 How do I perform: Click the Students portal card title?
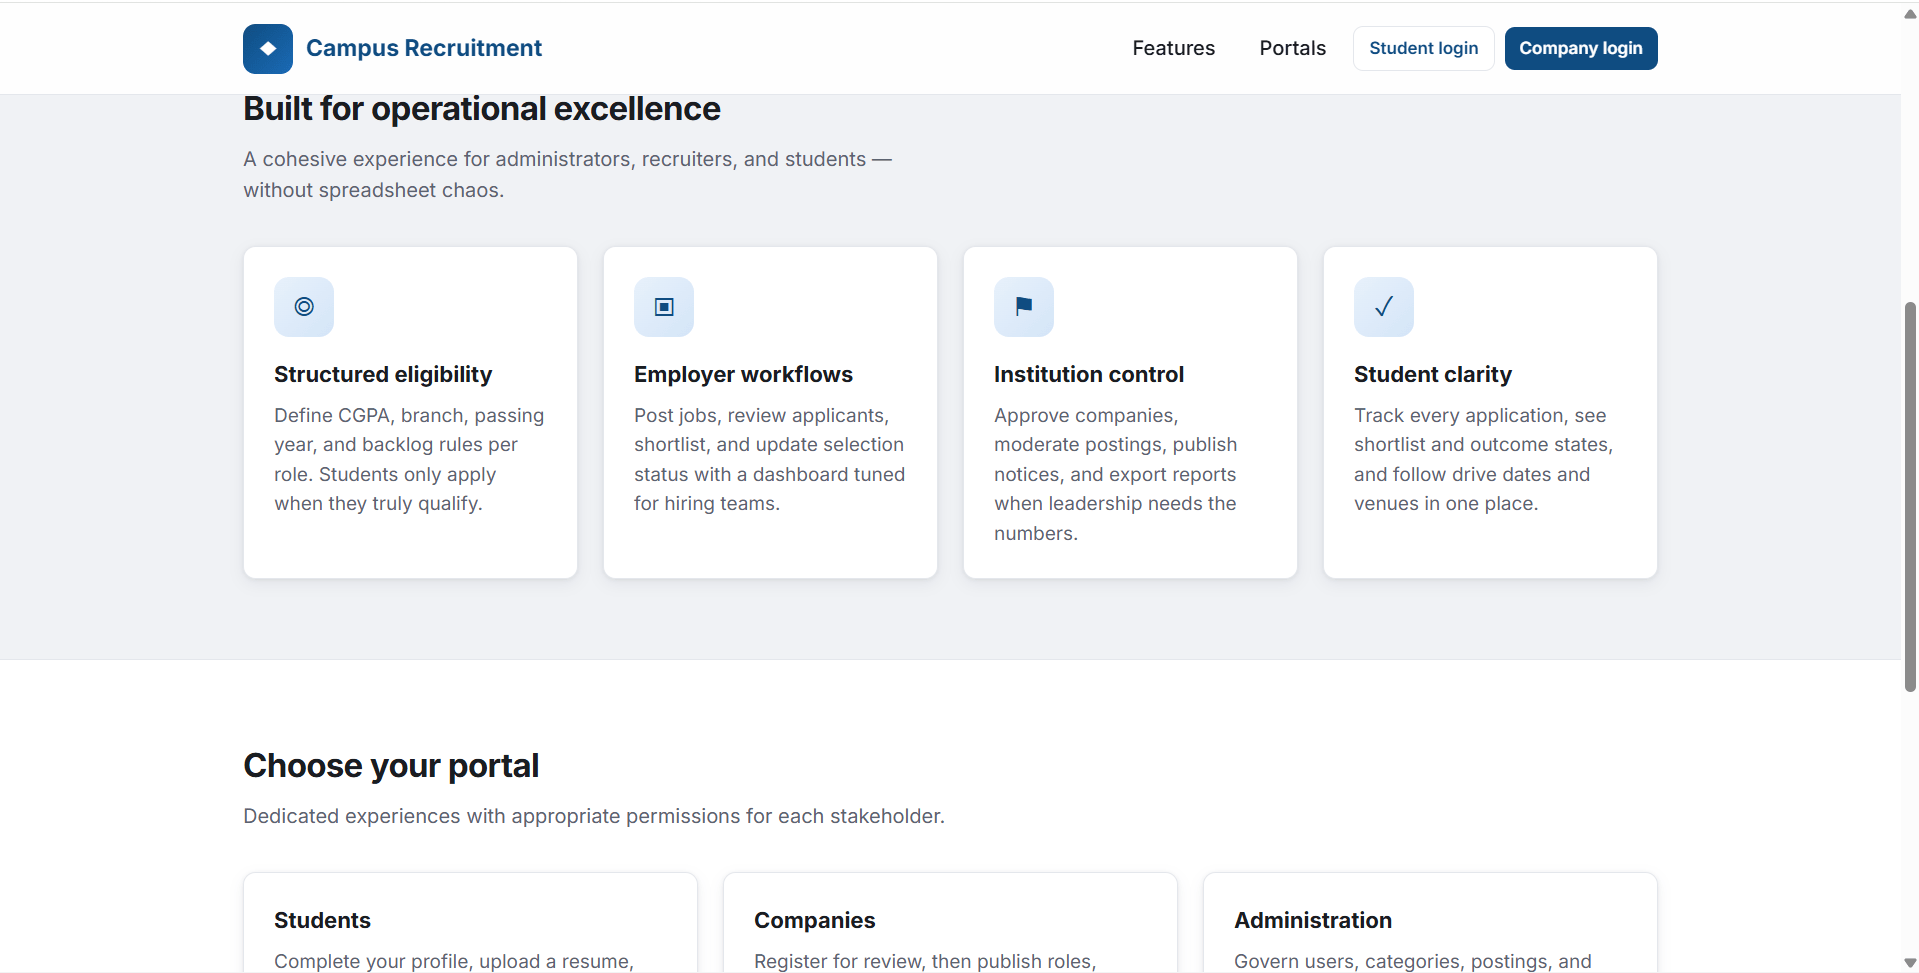[322, 920]
